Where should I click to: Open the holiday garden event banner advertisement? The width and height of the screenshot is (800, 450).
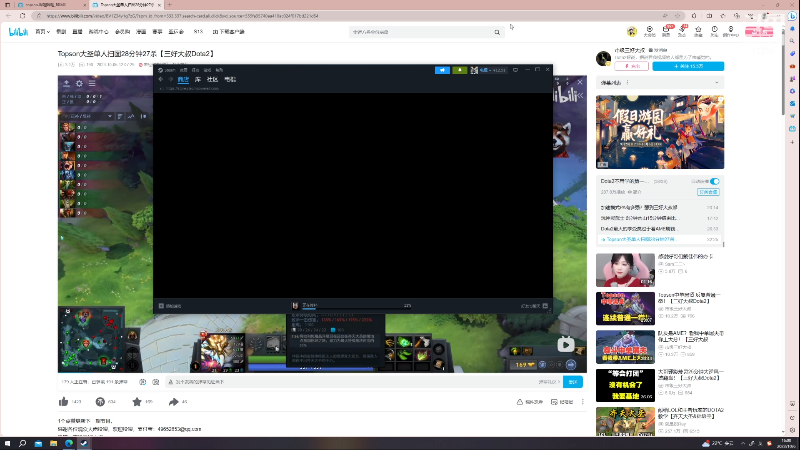click(x=660, y=132)
